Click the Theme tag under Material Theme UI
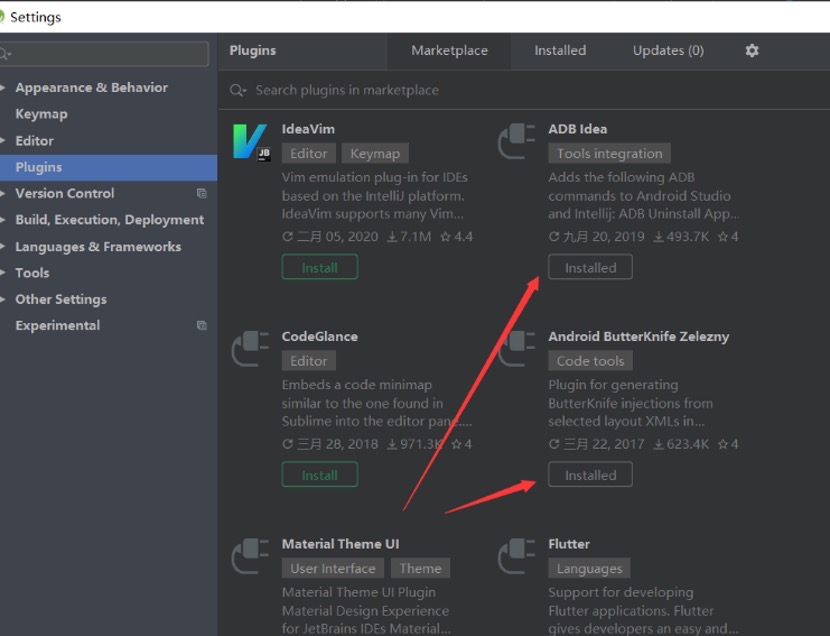The image size is (830, 636). (x=420, y=568)
